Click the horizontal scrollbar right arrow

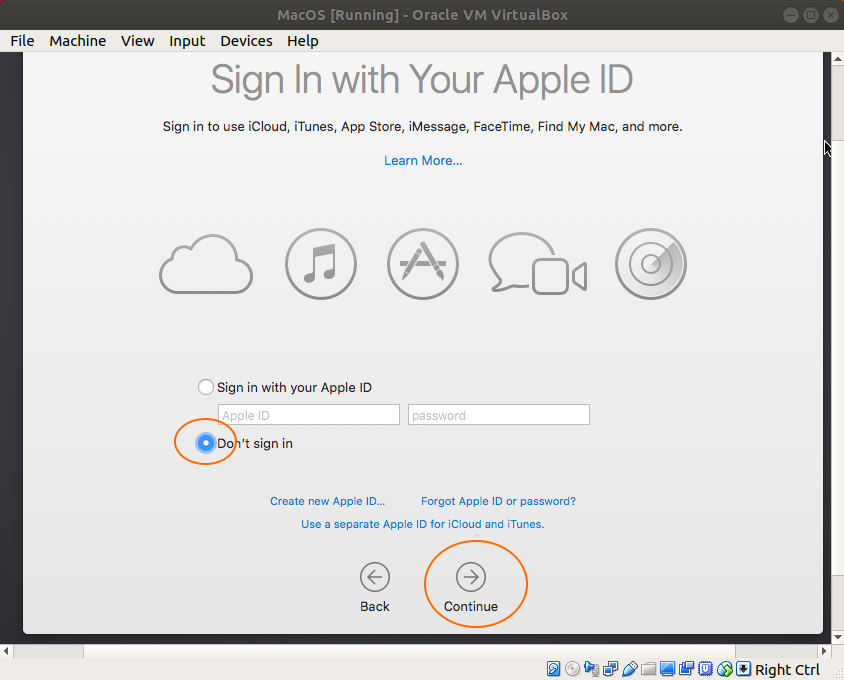pyautogui.click(x=824, y=651)
